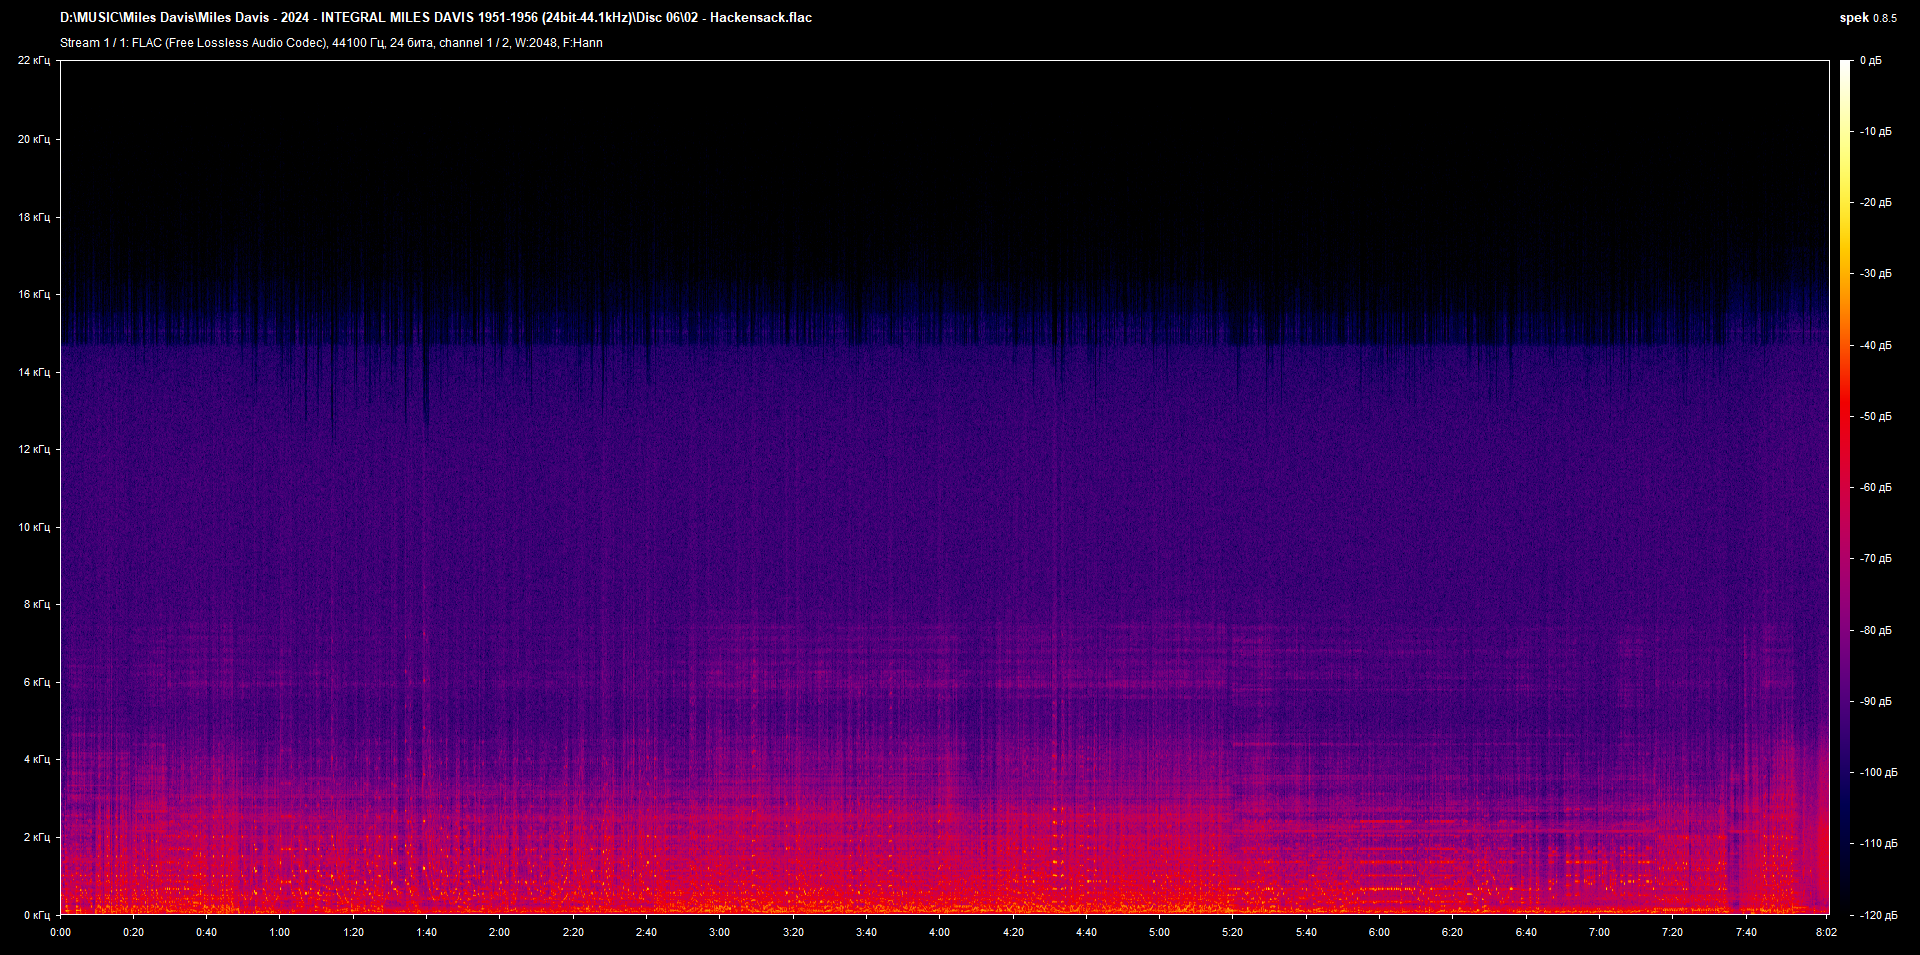Viewport: 1920px width, 955px height.
Task: Click the -10 дБ level scale label
Action: click(1876, 132)
